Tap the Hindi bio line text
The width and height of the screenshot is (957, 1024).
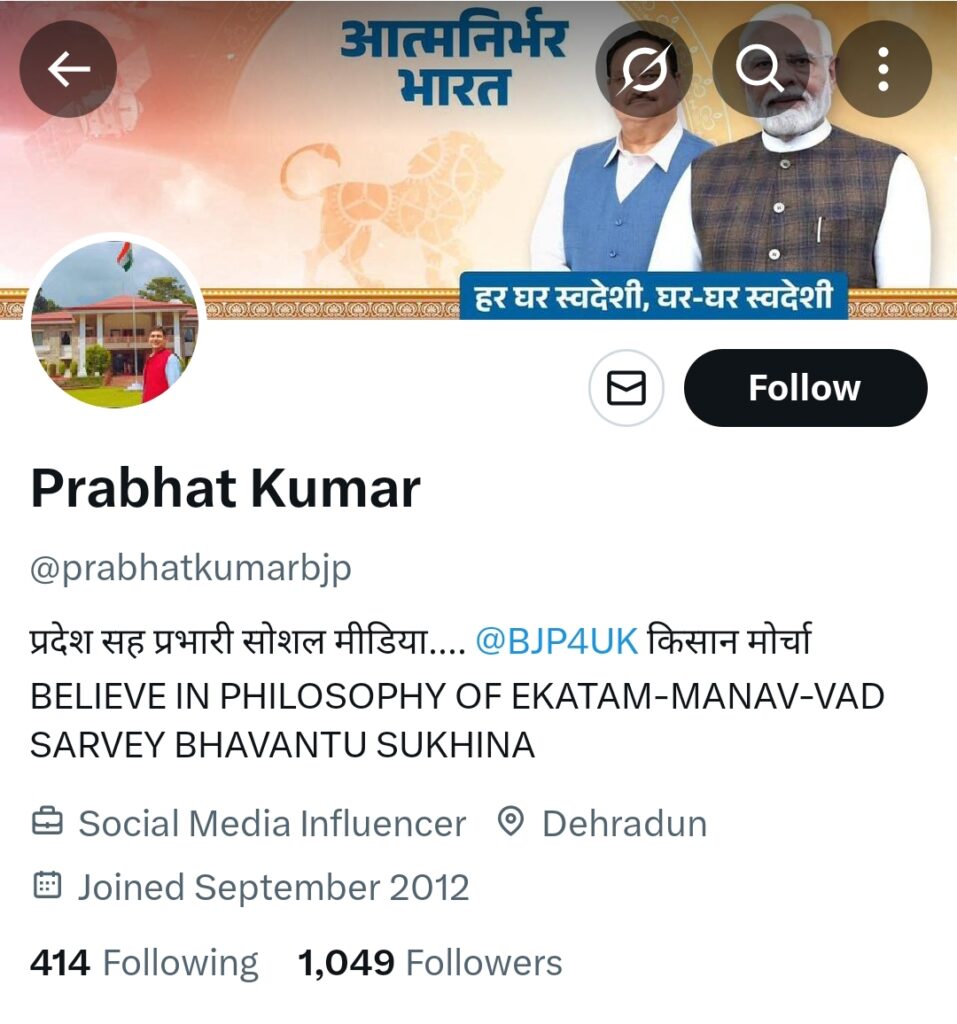click(x=421, y=641)
